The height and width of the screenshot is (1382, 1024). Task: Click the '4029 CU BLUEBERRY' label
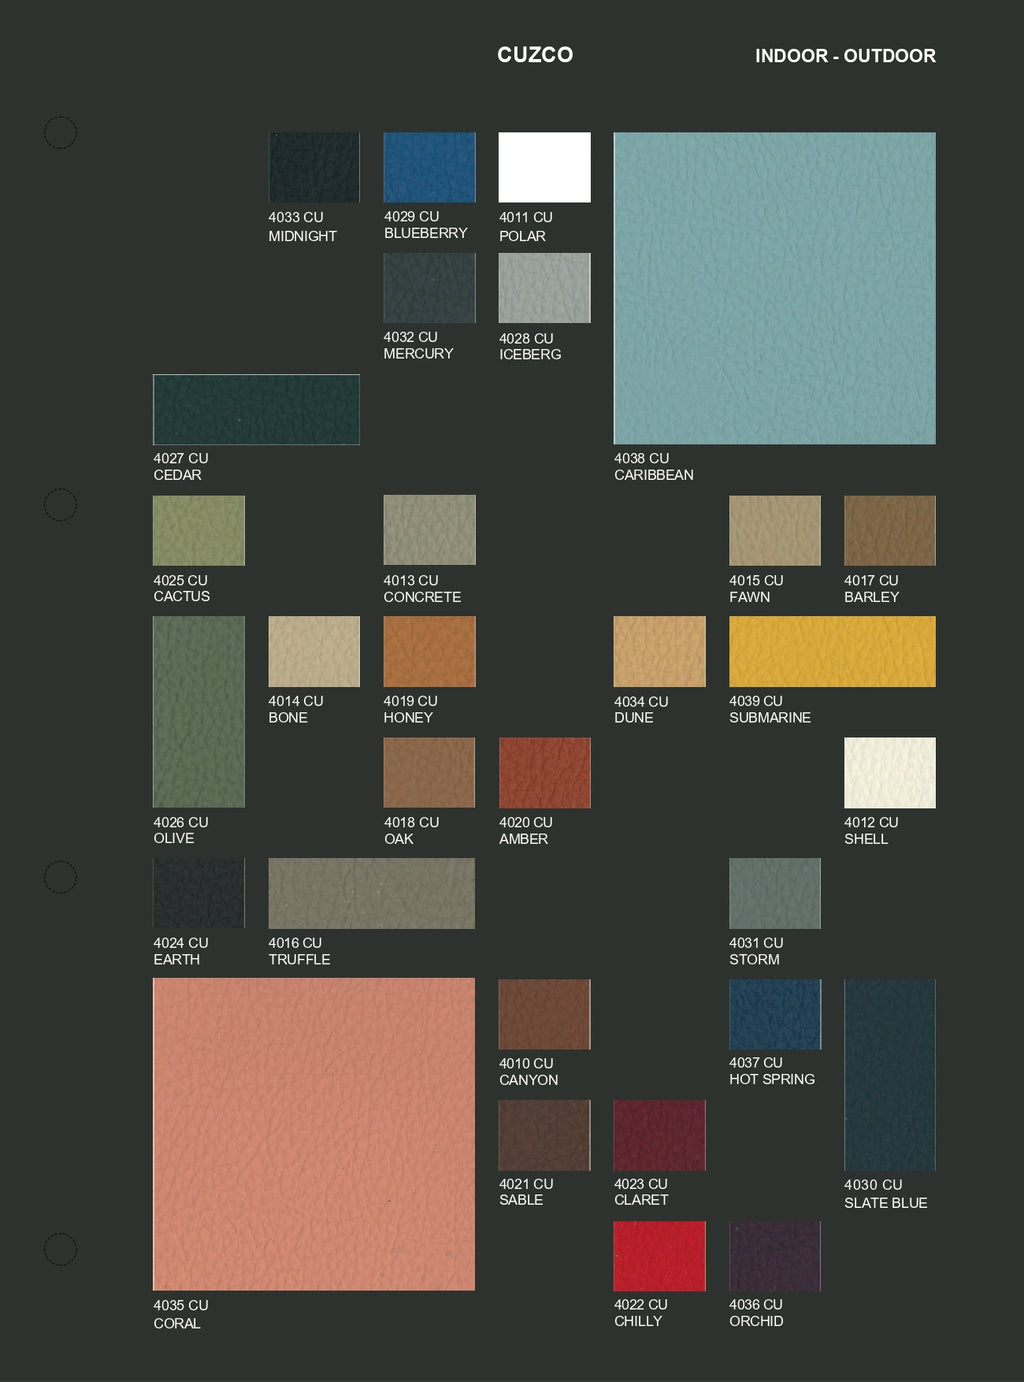click(x=426, y=225)
